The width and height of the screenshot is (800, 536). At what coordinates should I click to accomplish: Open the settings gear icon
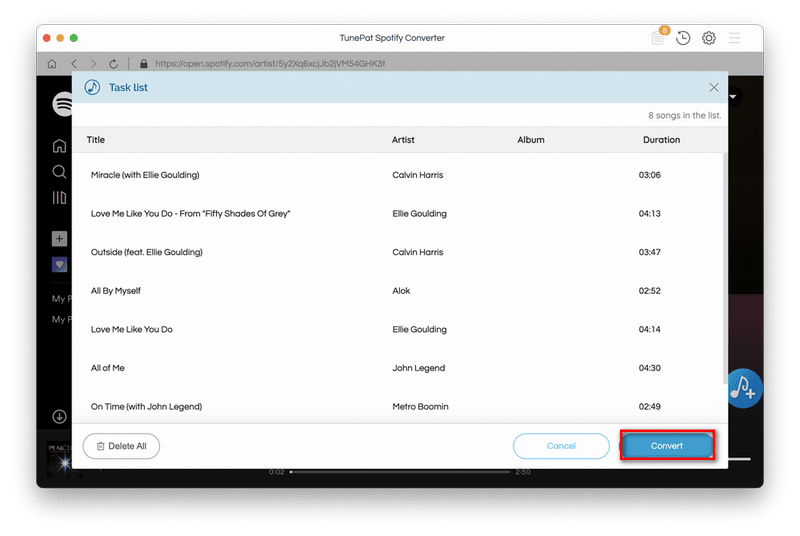(x=709, y=38)
